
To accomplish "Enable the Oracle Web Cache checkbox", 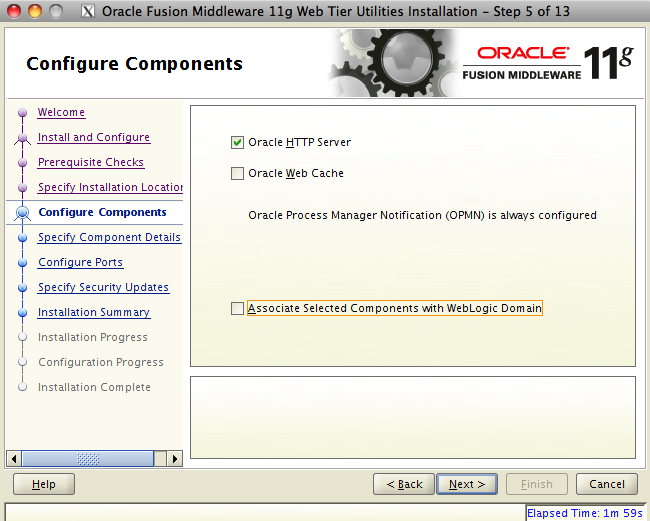I will pyautogui.click(x=237, y=174).
